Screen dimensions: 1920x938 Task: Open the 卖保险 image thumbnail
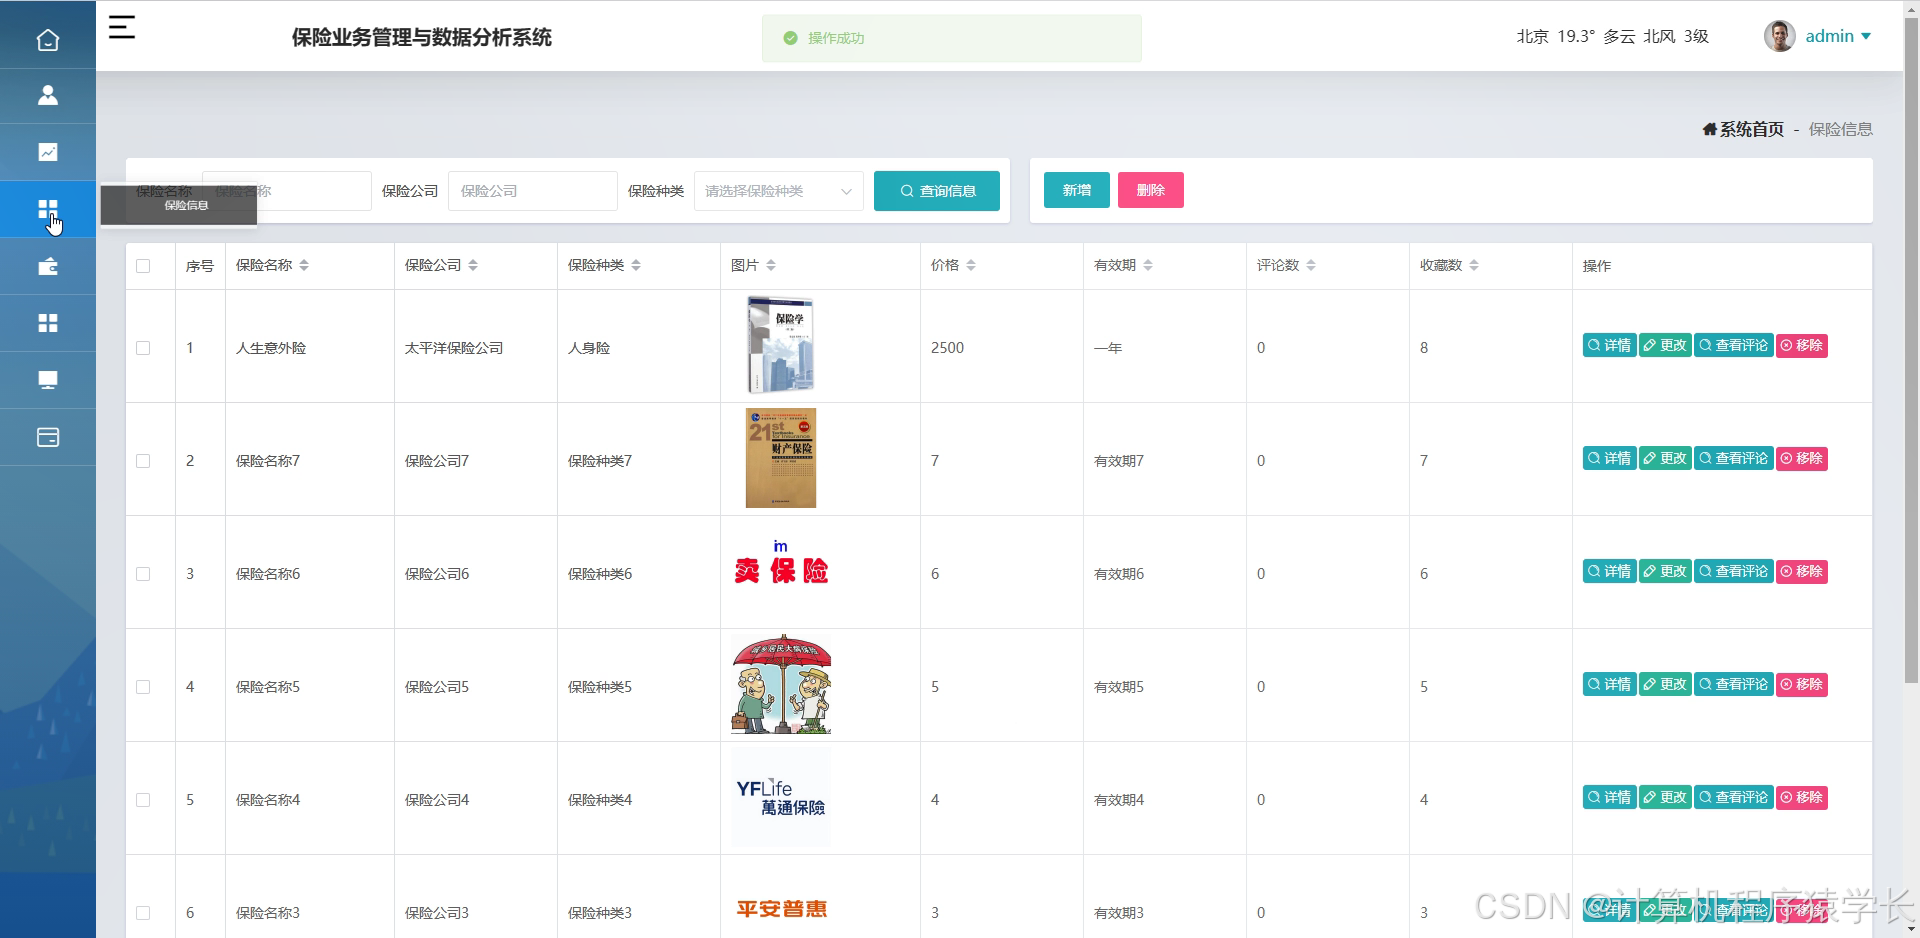pyautogui.click(x=781, y=563)
